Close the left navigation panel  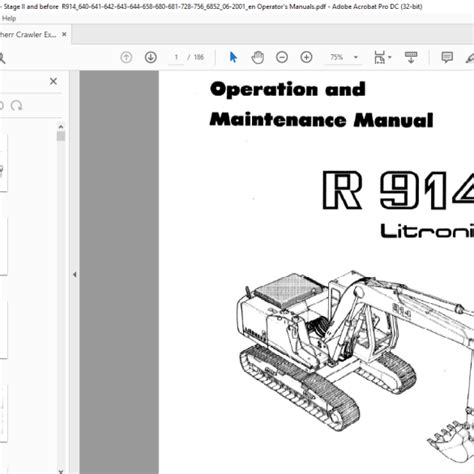click(53, 81)
